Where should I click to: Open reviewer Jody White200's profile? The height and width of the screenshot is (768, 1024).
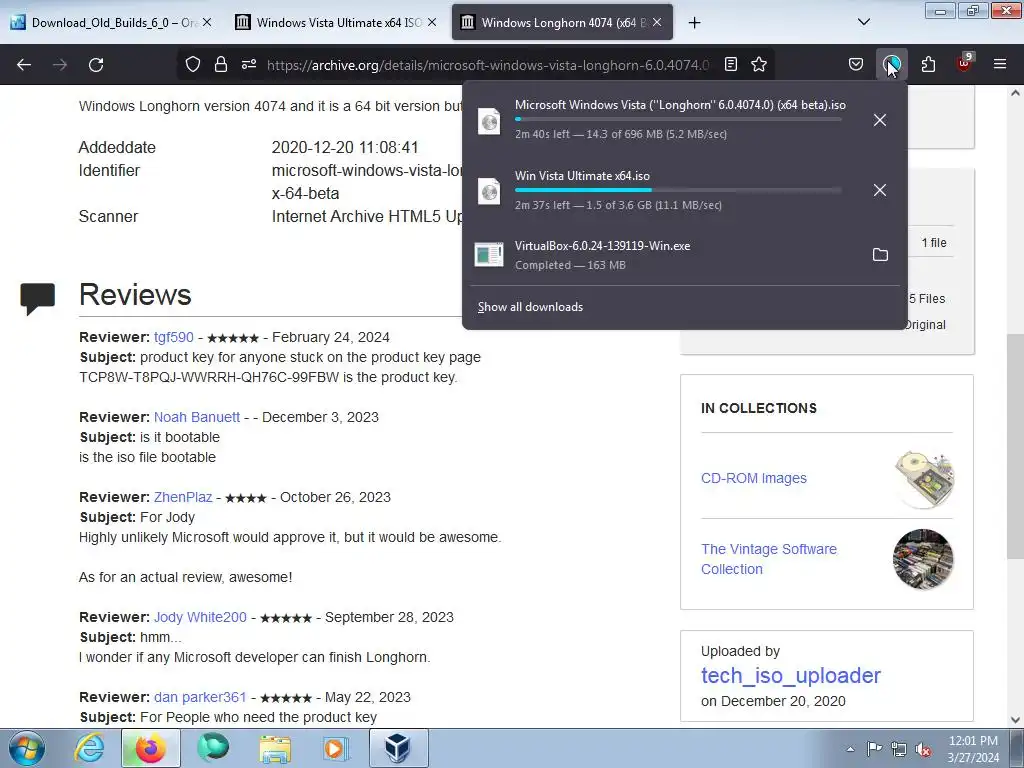200,617
